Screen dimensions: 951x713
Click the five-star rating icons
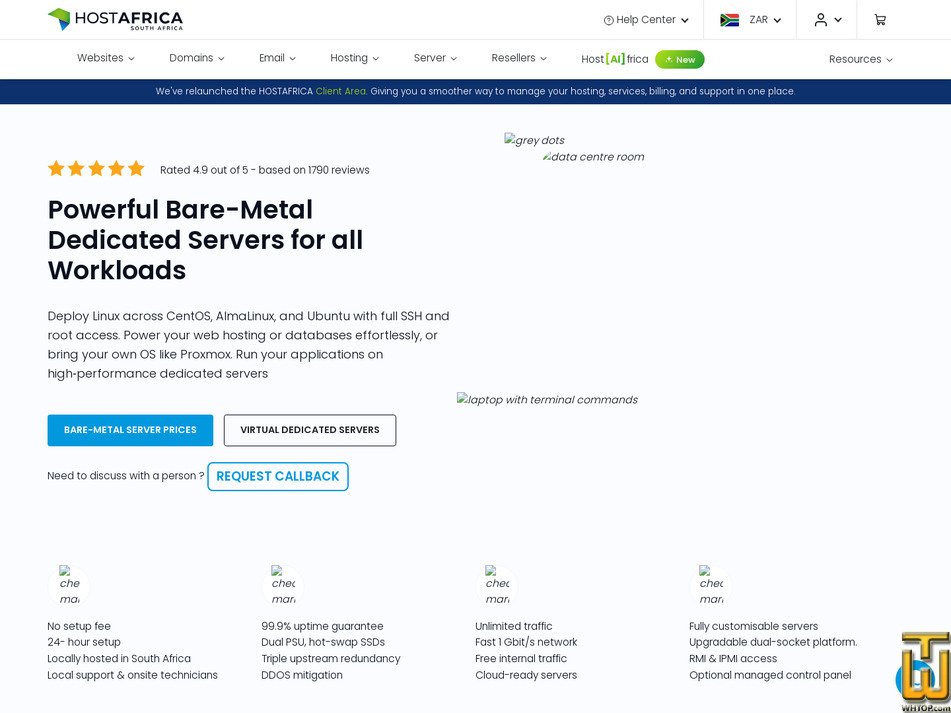pyautogui.click(x=96, y=169)
